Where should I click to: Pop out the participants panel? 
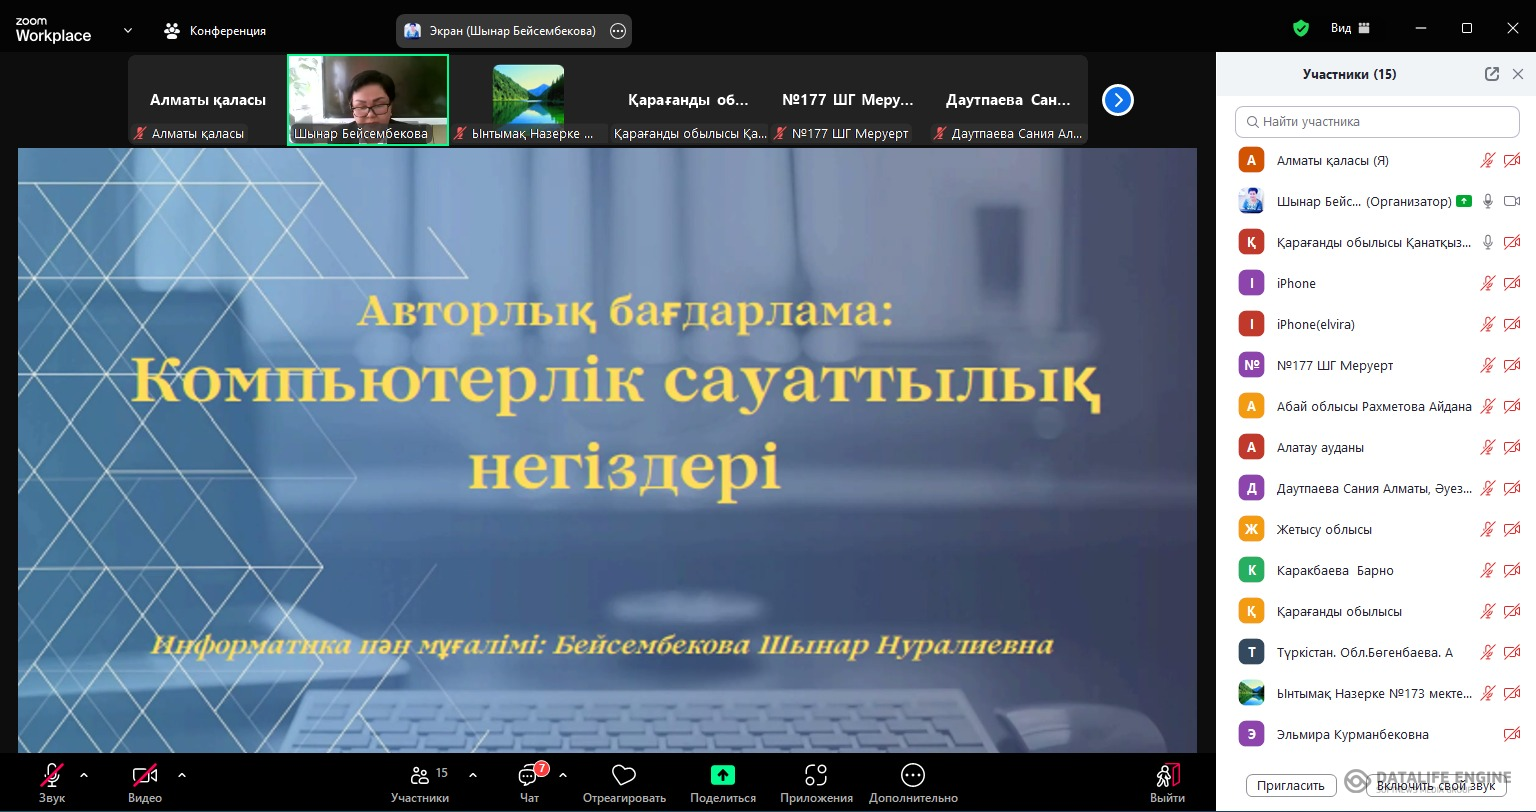pyautogui.click(x=1491, y=74)
